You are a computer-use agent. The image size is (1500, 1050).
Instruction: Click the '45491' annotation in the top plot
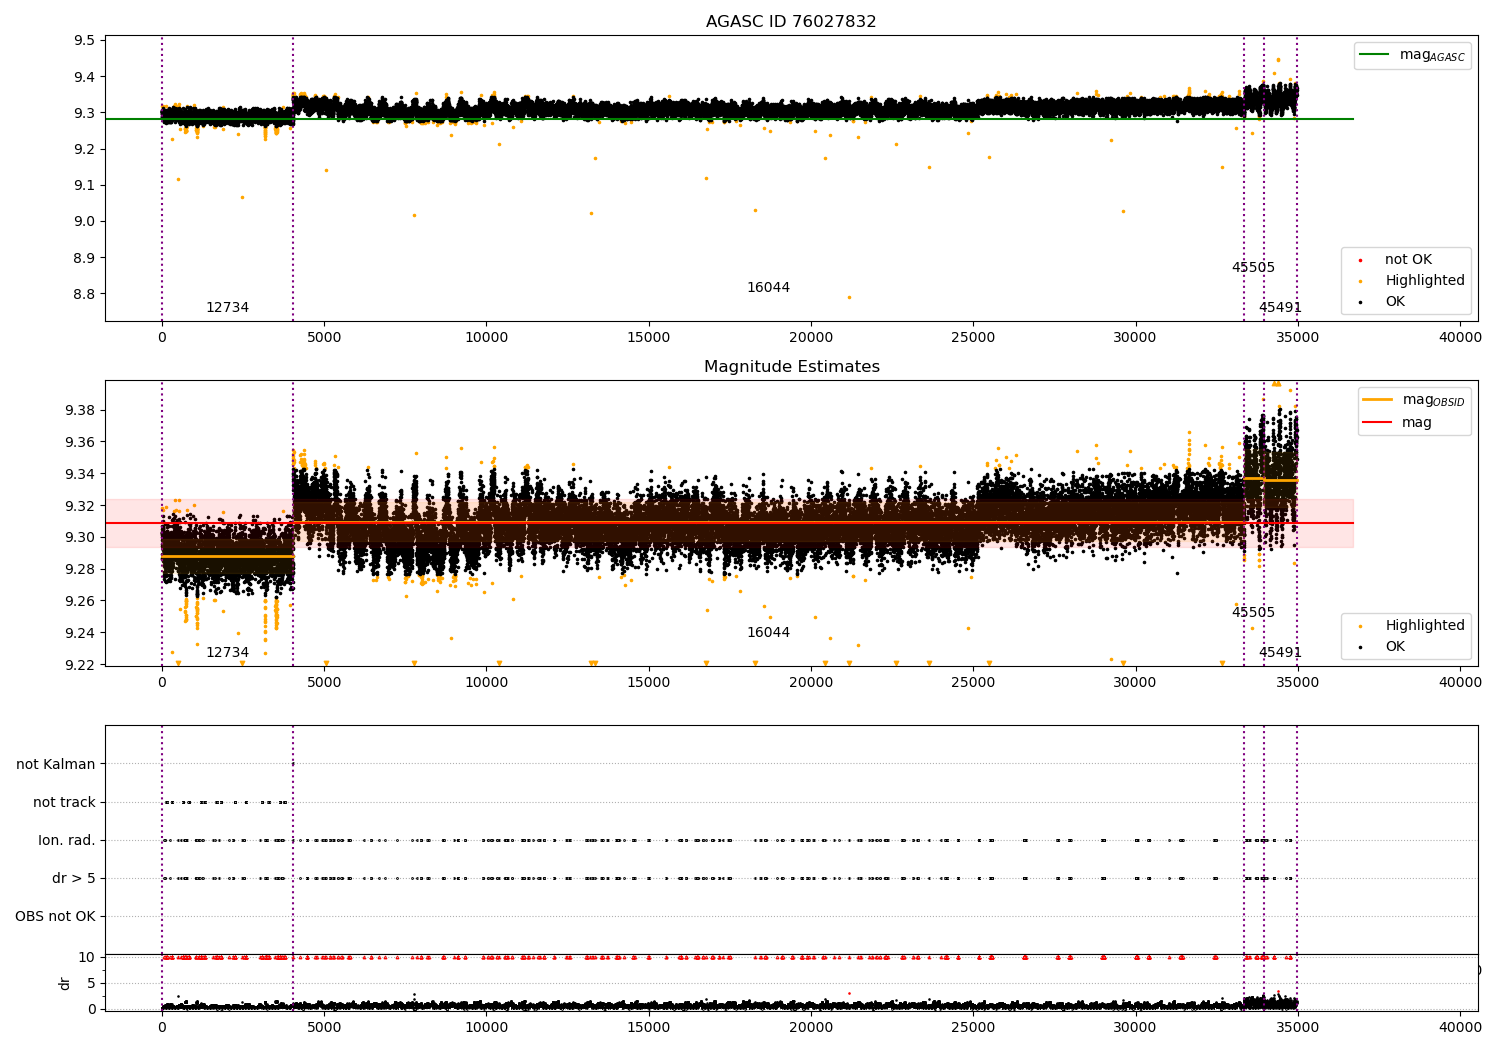[x=1280, y=308]
